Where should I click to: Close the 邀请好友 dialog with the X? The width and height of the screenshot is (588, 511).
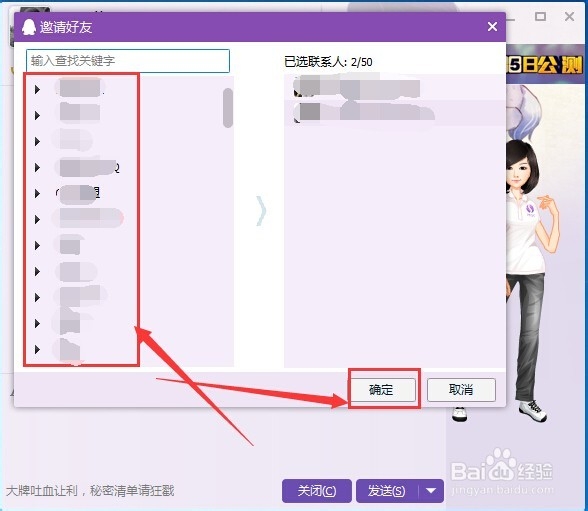(492, 27)
